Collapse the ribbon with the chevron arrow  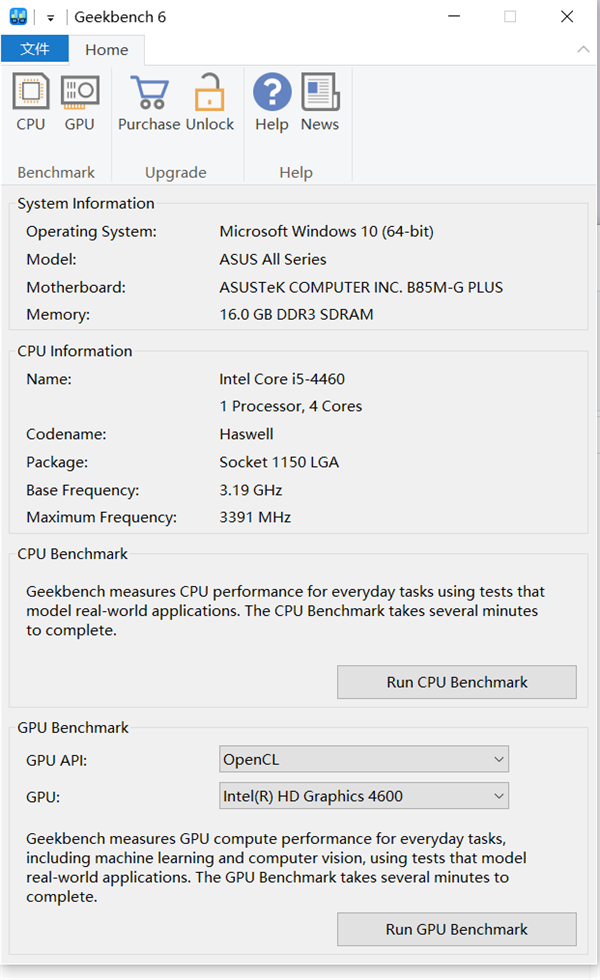[x=583, y=49]
